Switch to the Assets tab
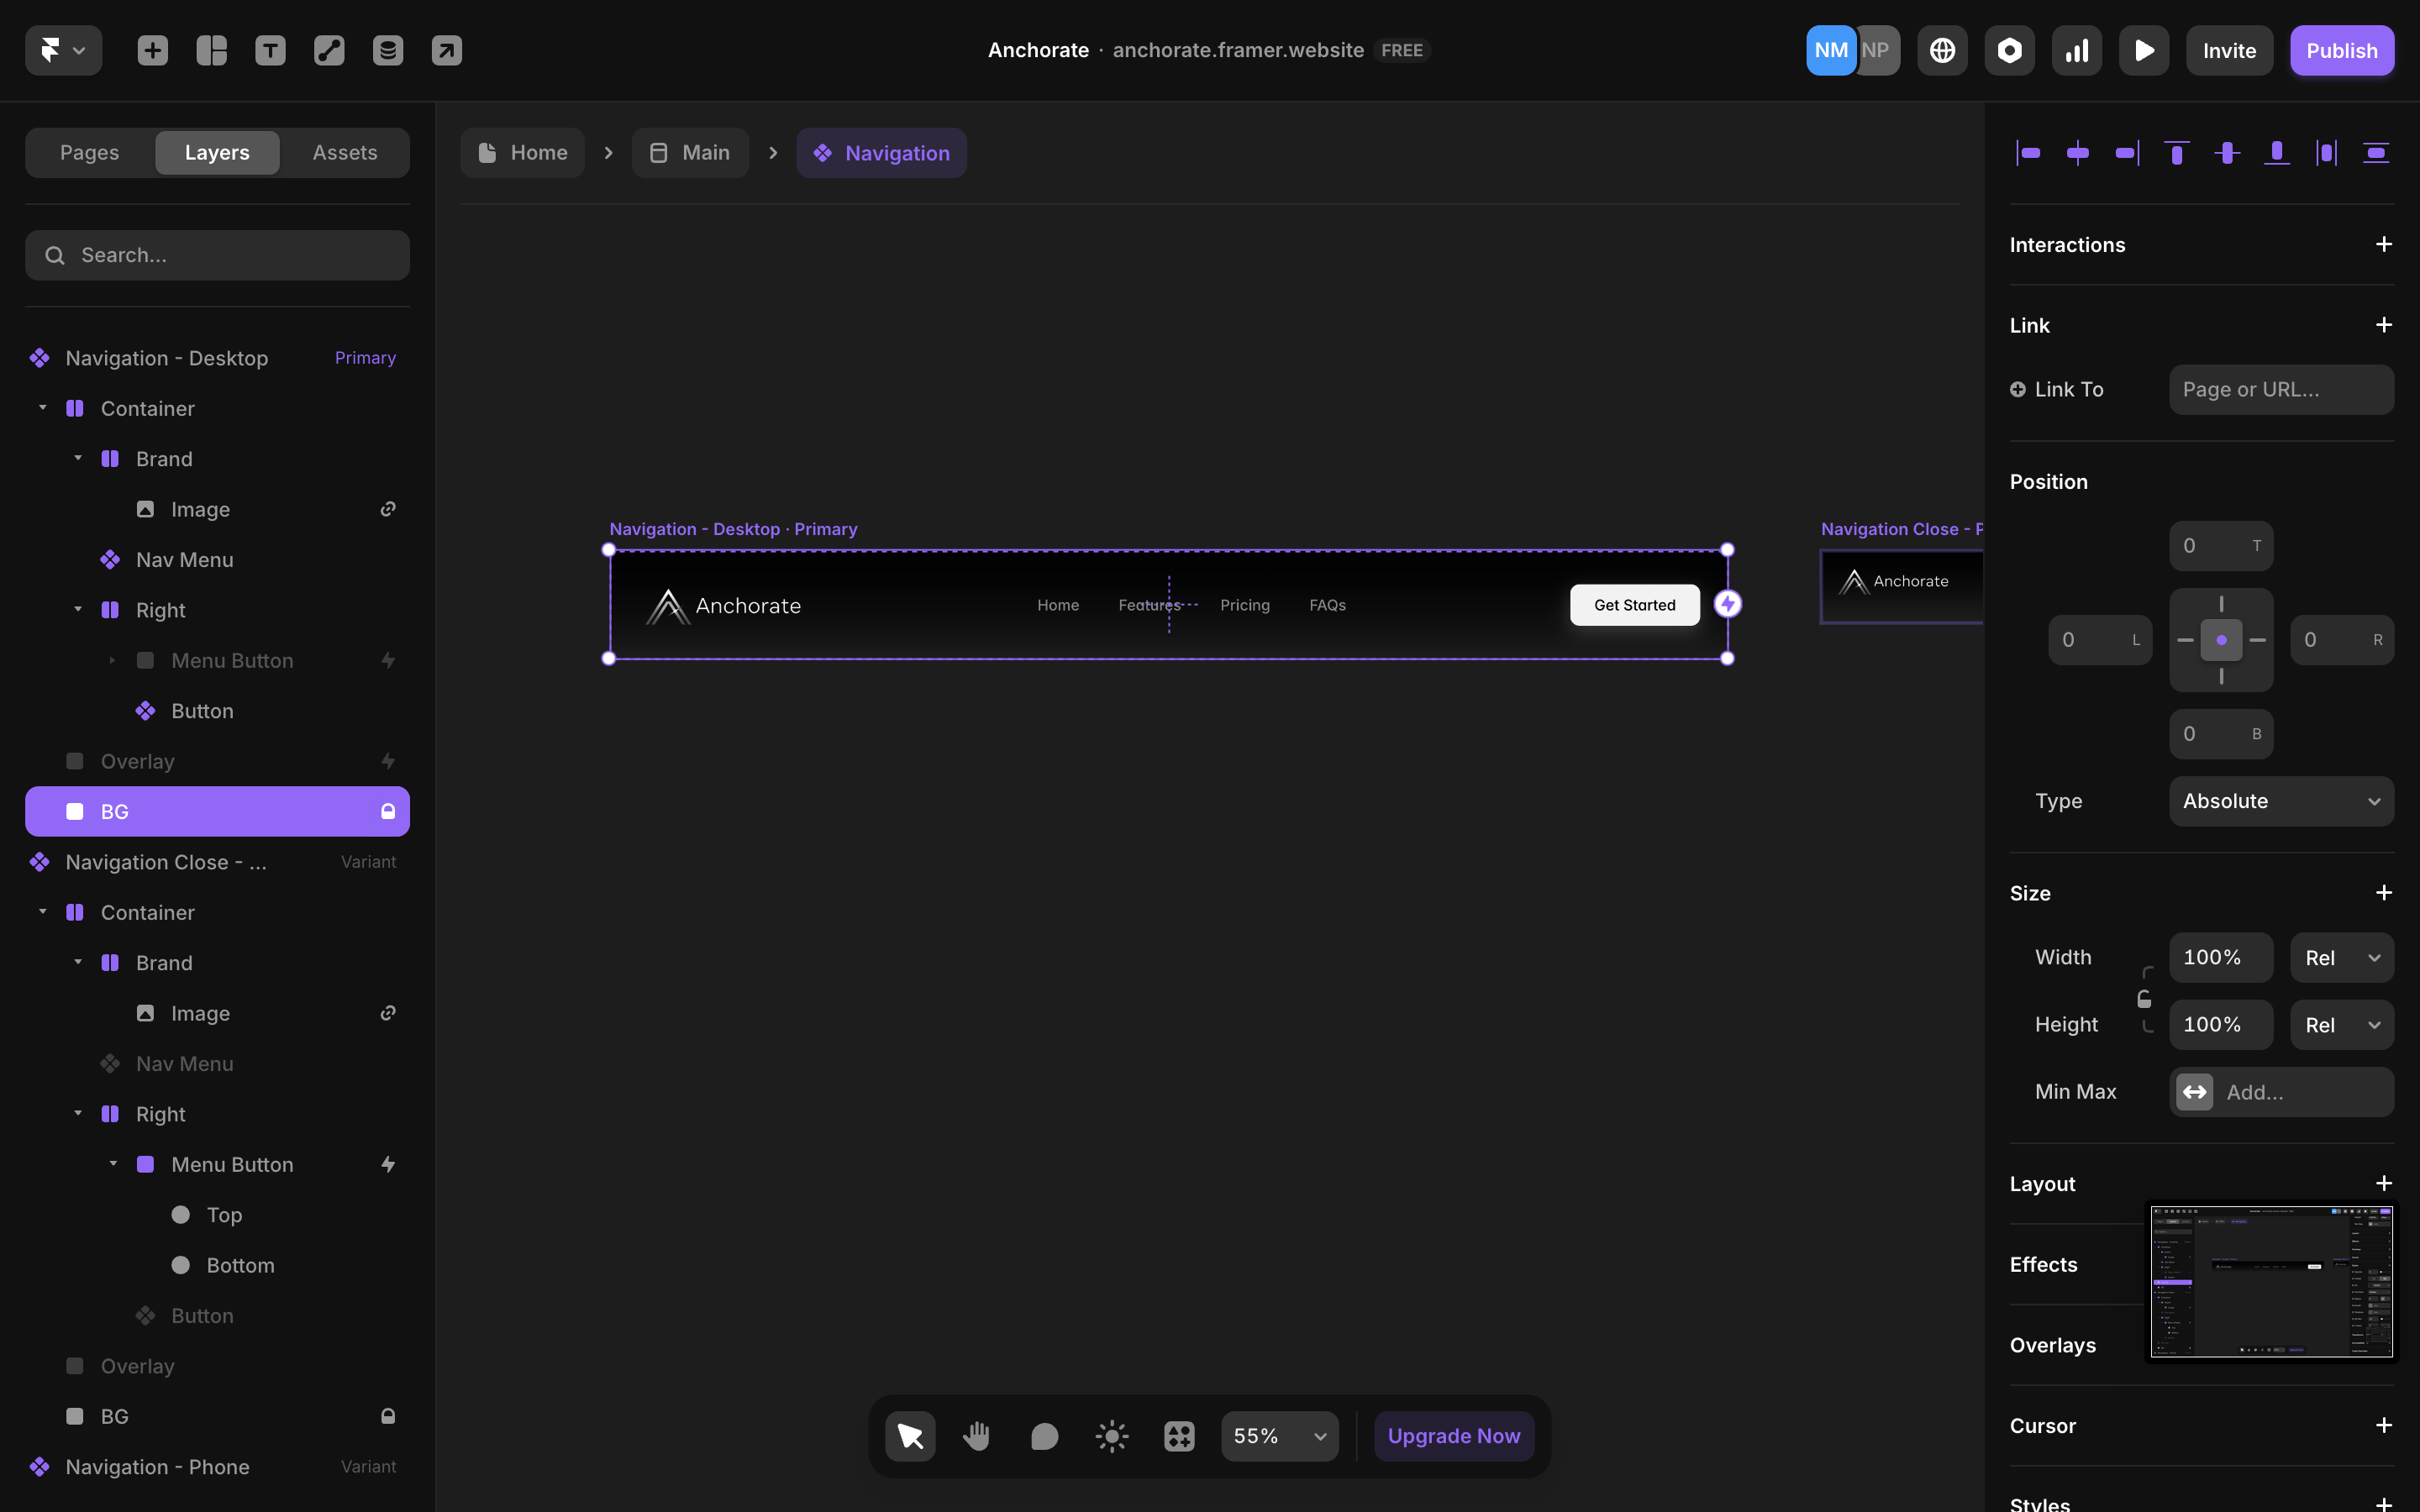Image resolution: width=2420 pixels, height=1512 pixels. tap(344, 152)
